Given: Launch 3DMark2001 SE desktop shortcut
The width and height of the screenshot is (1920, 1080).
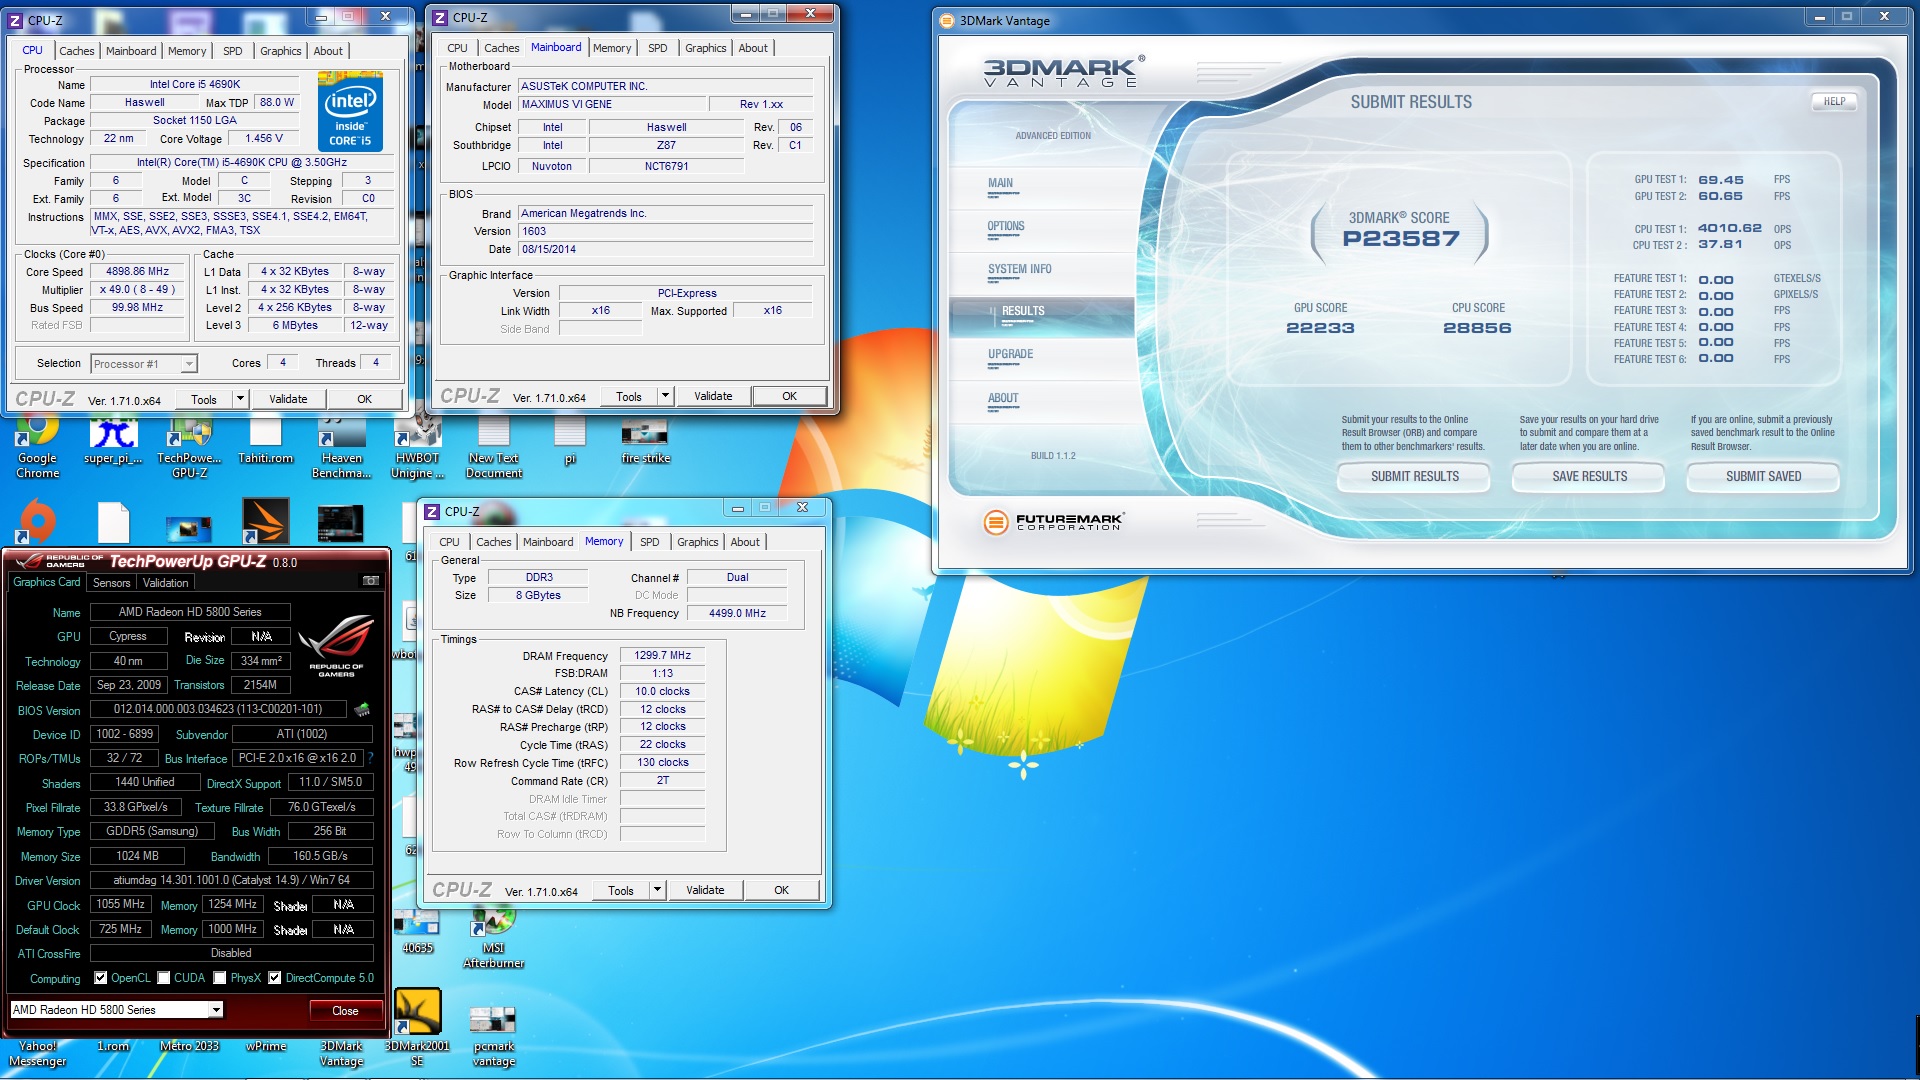Looking at the screenshot, I should click(x=417, y=1027).
